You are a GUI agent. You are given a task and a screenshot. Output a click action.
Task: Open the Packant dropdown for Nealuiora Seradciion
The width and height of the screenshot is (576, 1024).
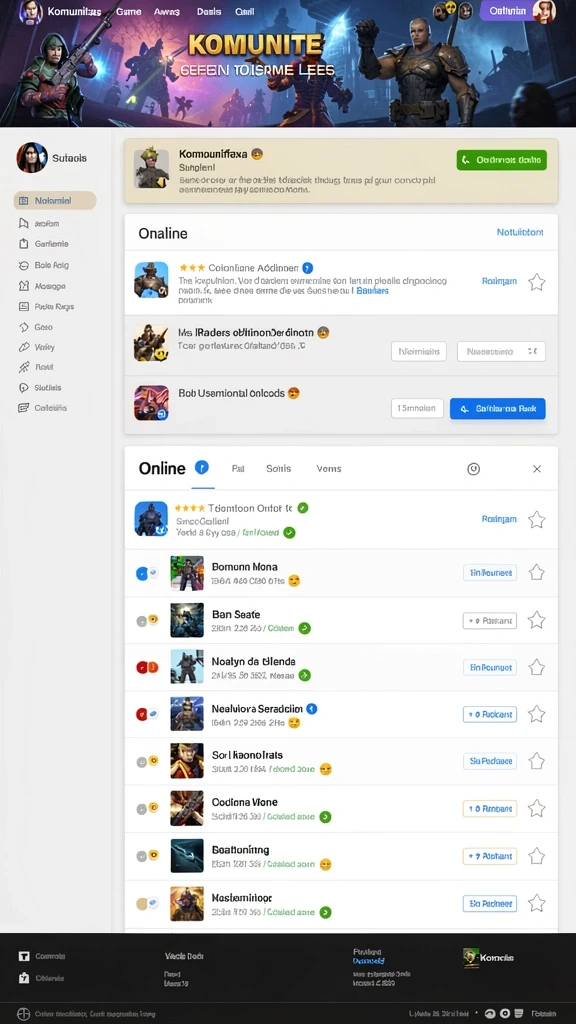[490, 714]
